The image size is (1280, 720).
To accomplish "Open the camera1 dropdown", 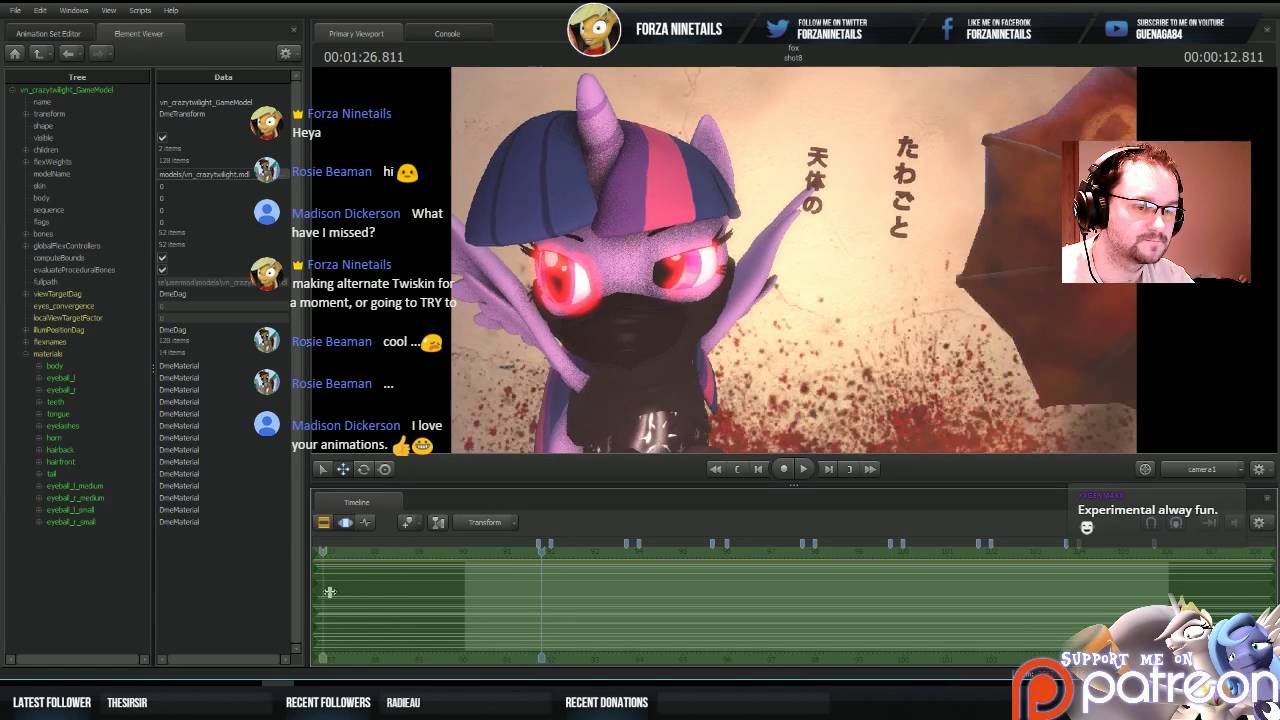I will (x=1204, y=469).
